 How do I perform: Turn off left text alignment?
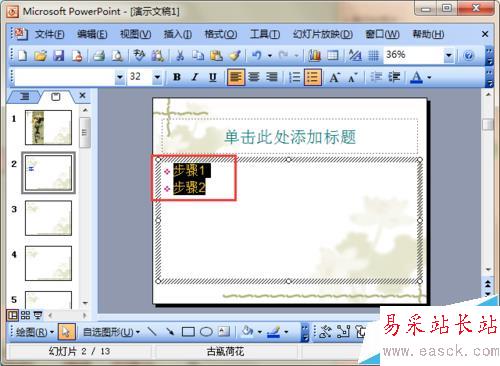pos(236,77)
